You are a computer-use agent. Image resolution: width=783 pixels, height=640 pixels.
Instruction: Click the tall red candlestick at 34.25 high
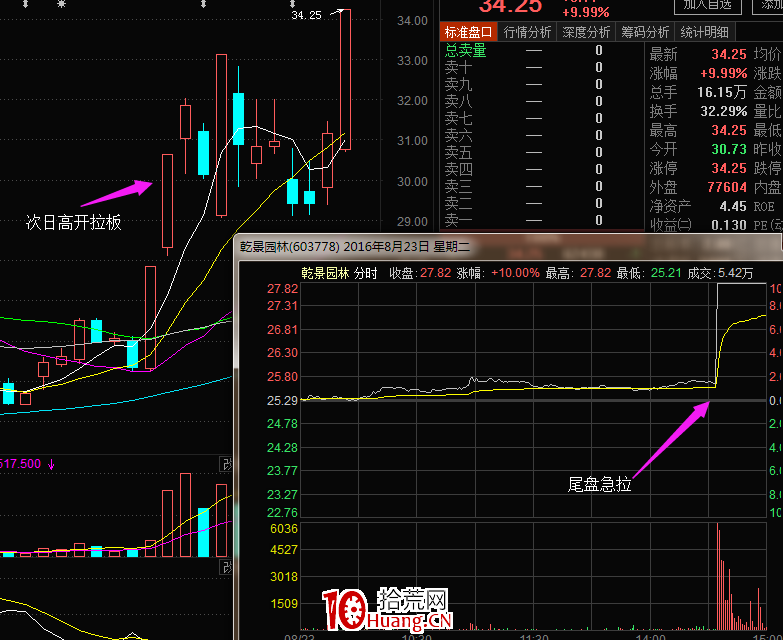click(345, 80)
